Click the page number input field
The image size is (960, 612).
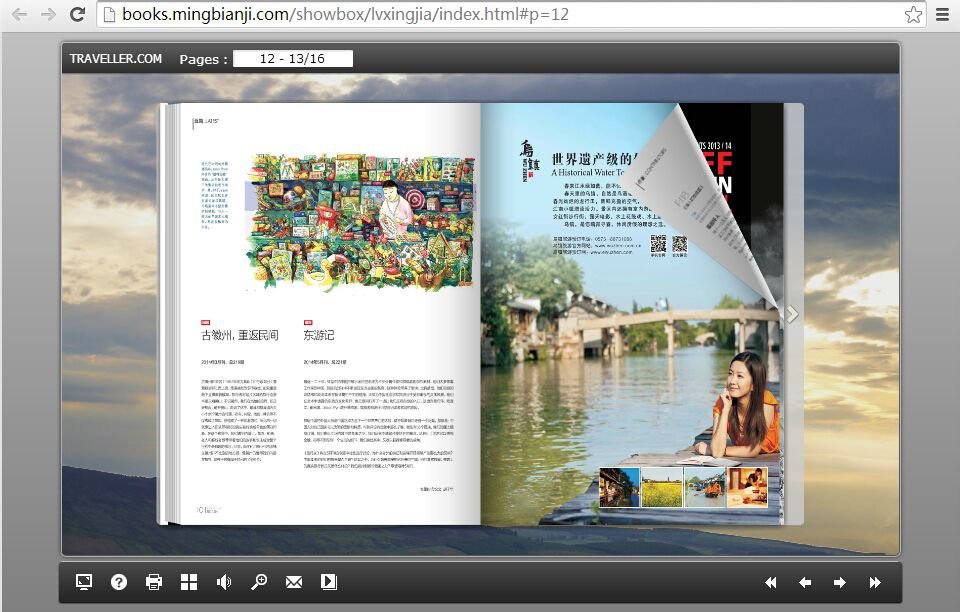click(293, 59)
